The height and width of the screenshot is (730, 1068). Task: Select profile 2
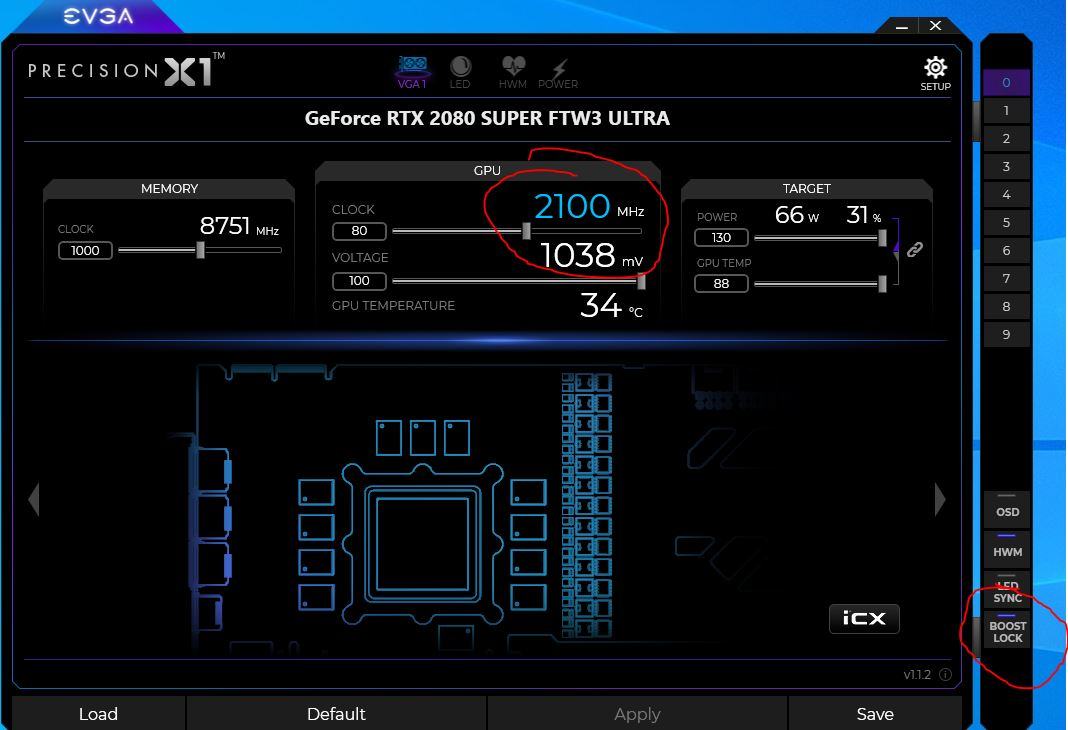point(1006,138)
